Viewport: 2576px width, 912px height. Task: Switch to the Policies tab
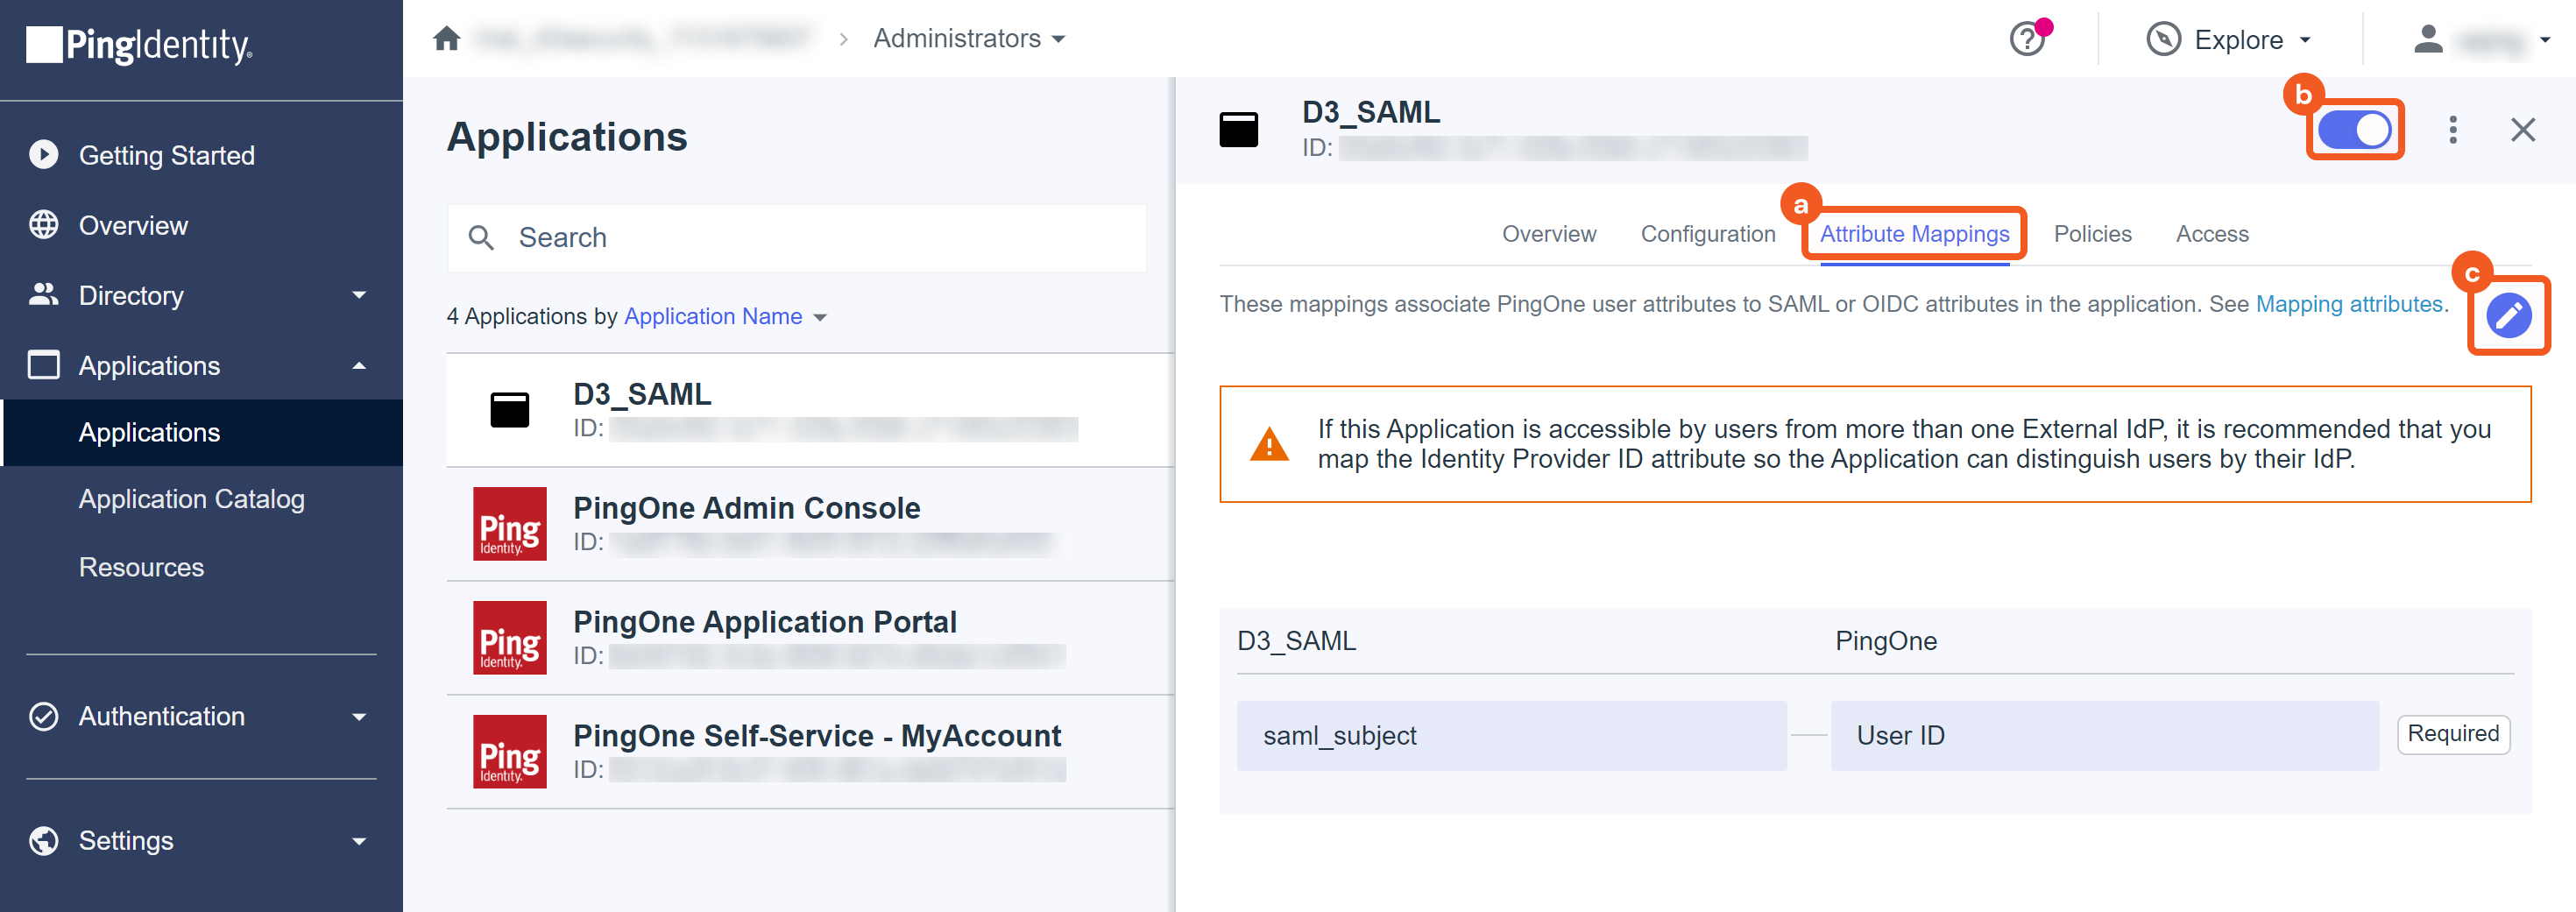[x=2092, y=234]
